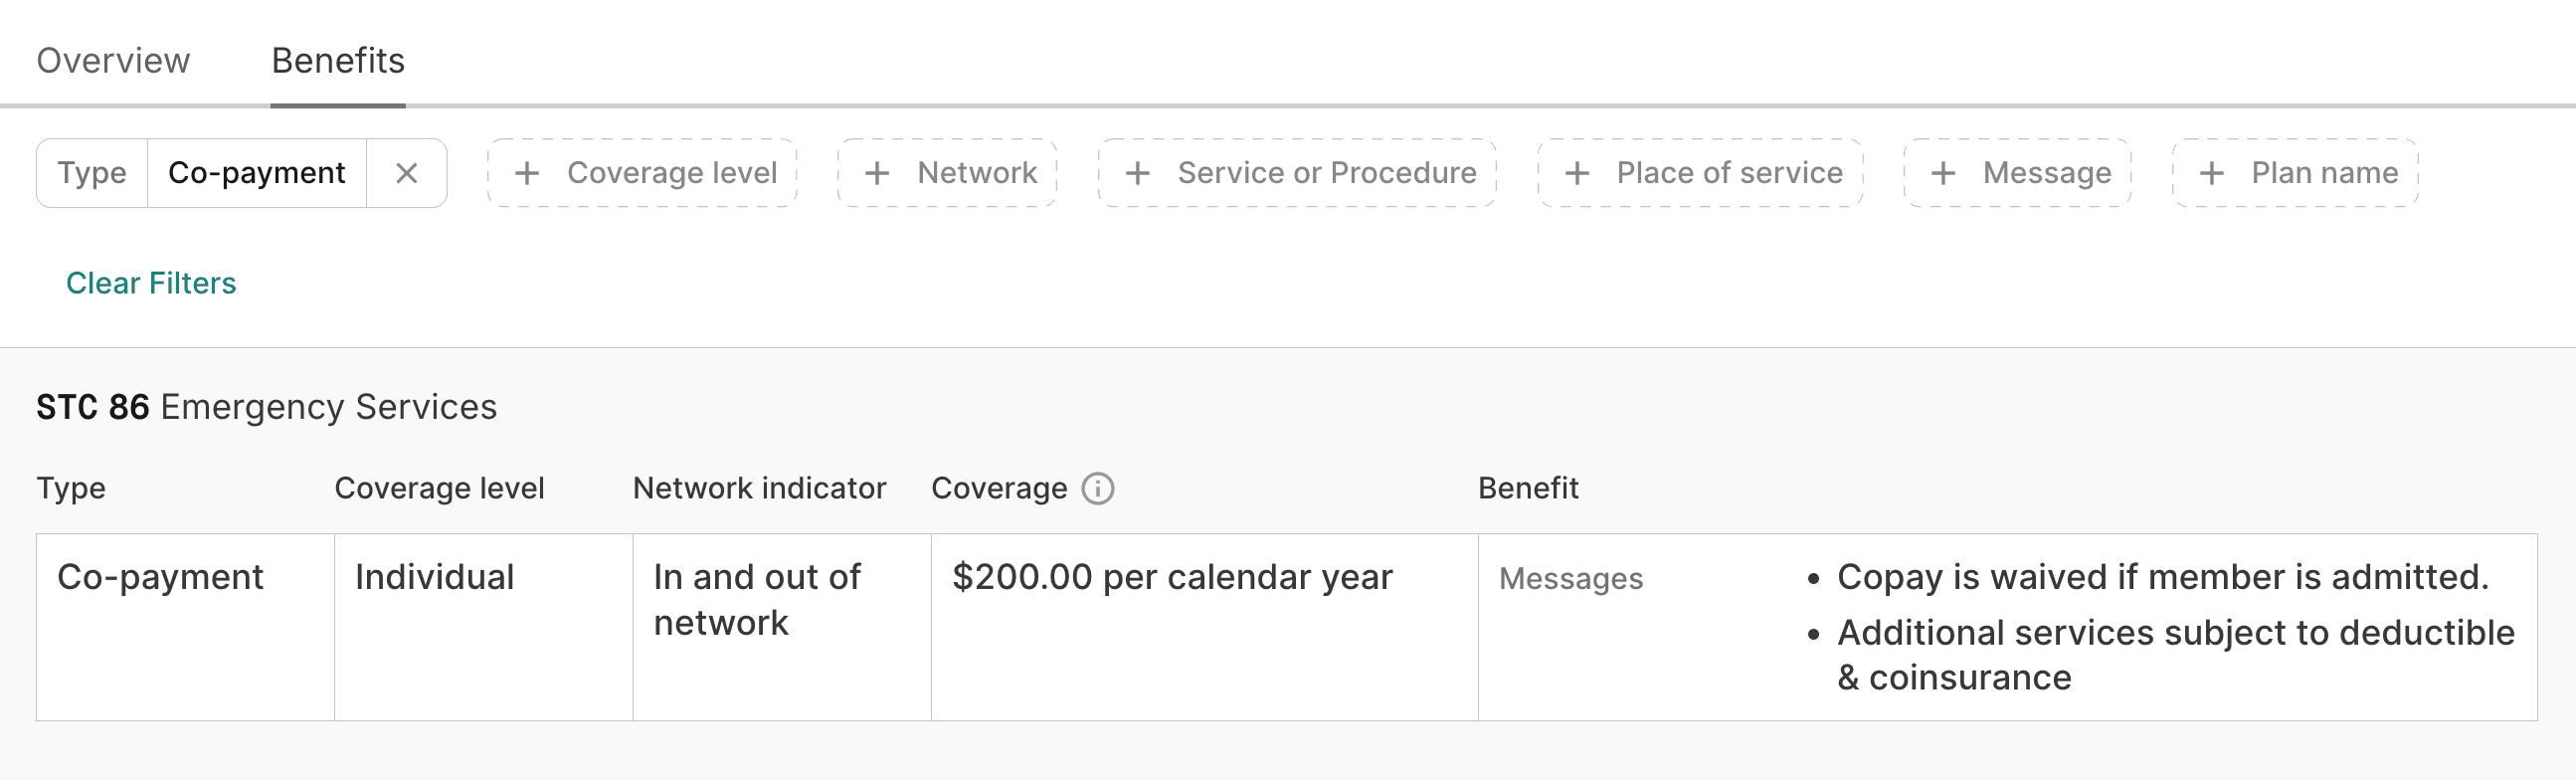This screenshot has height=780, width=2576.
Task: Click the Network indicator column header
Action: (x=757, y=488)
